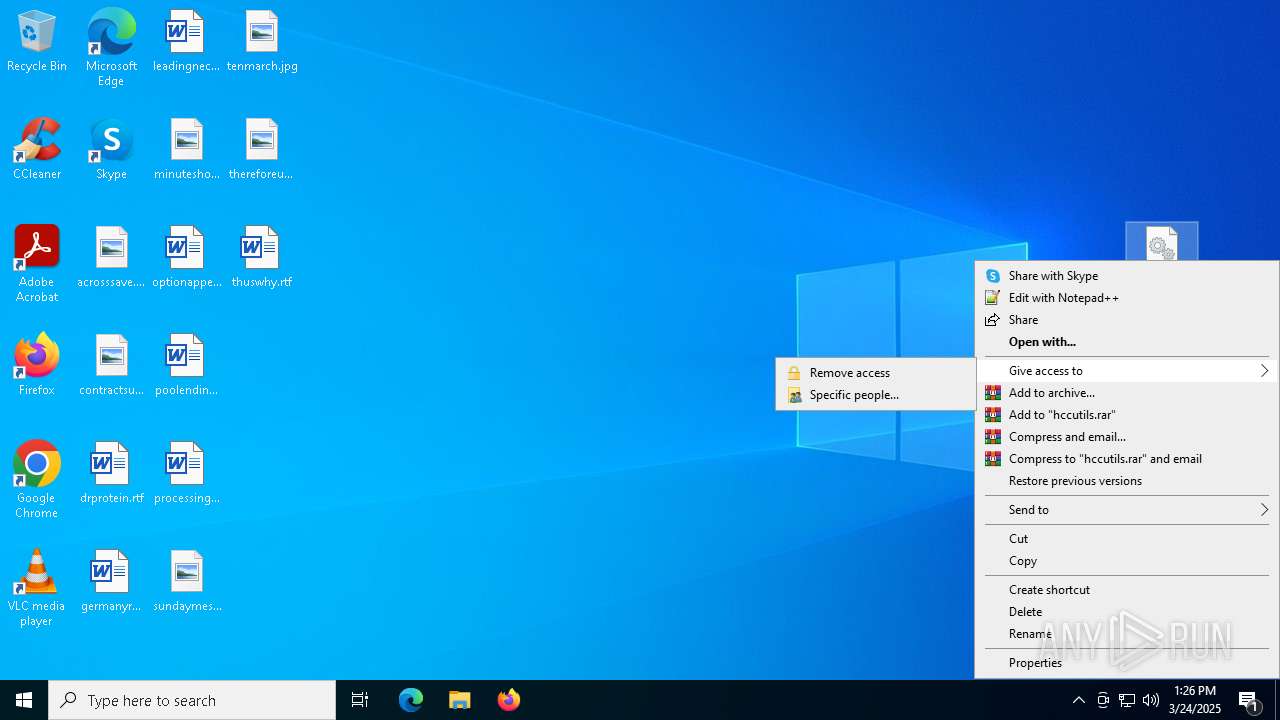Choose Cut from the context menu
The image size is (1280, 720).
click(1127, 539)
